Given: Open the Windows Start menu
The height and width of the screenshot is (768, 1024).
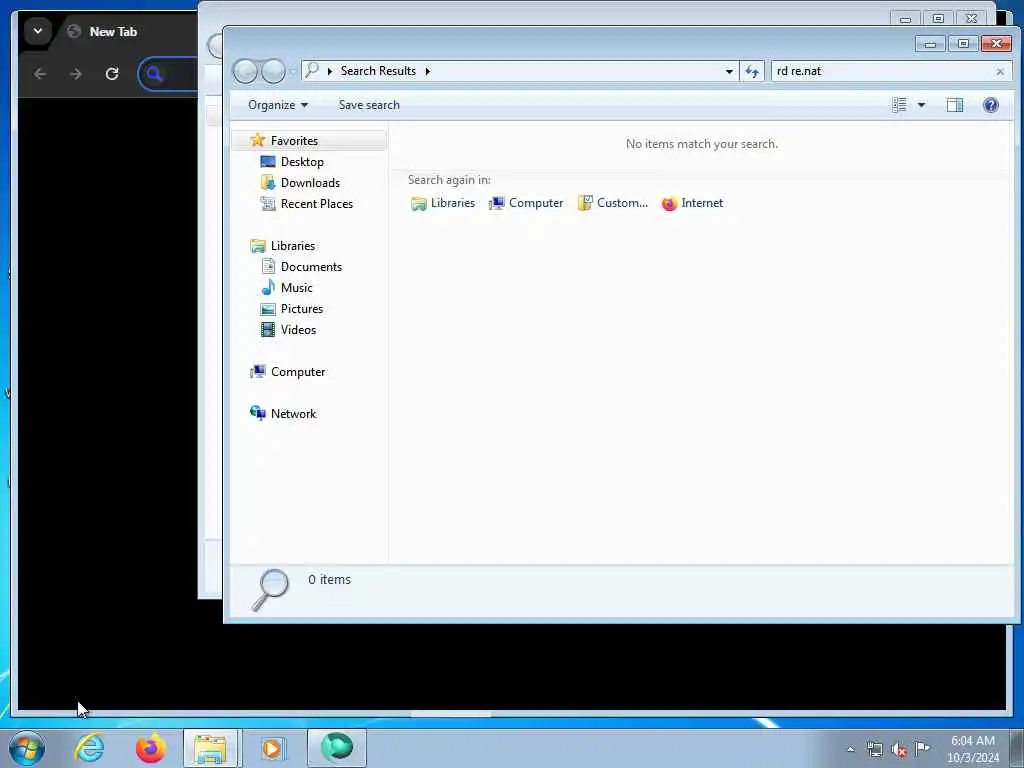Looking at the screenshot, I should (x=27, y=748).
